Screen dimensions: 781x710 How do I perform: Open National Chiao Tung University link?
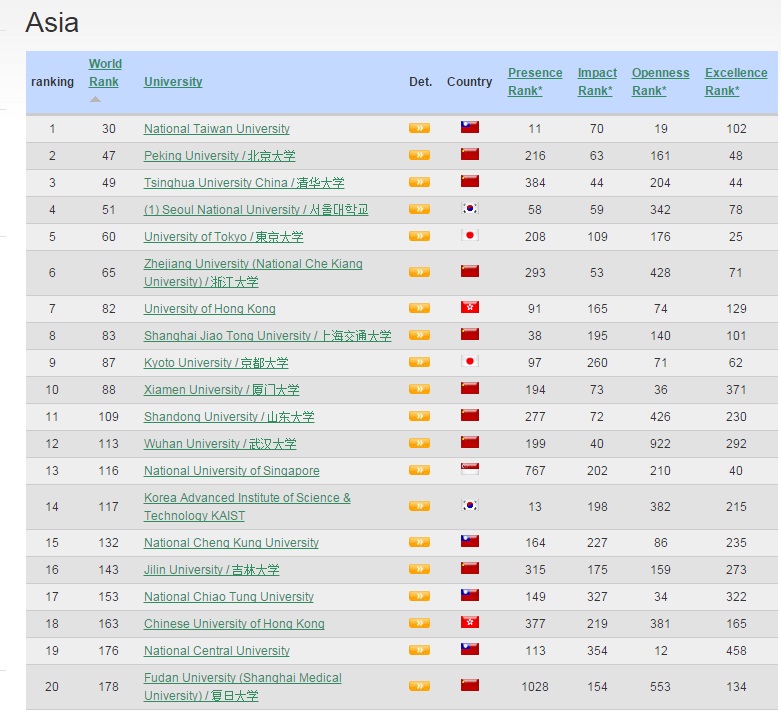click(x=229, y=596)
